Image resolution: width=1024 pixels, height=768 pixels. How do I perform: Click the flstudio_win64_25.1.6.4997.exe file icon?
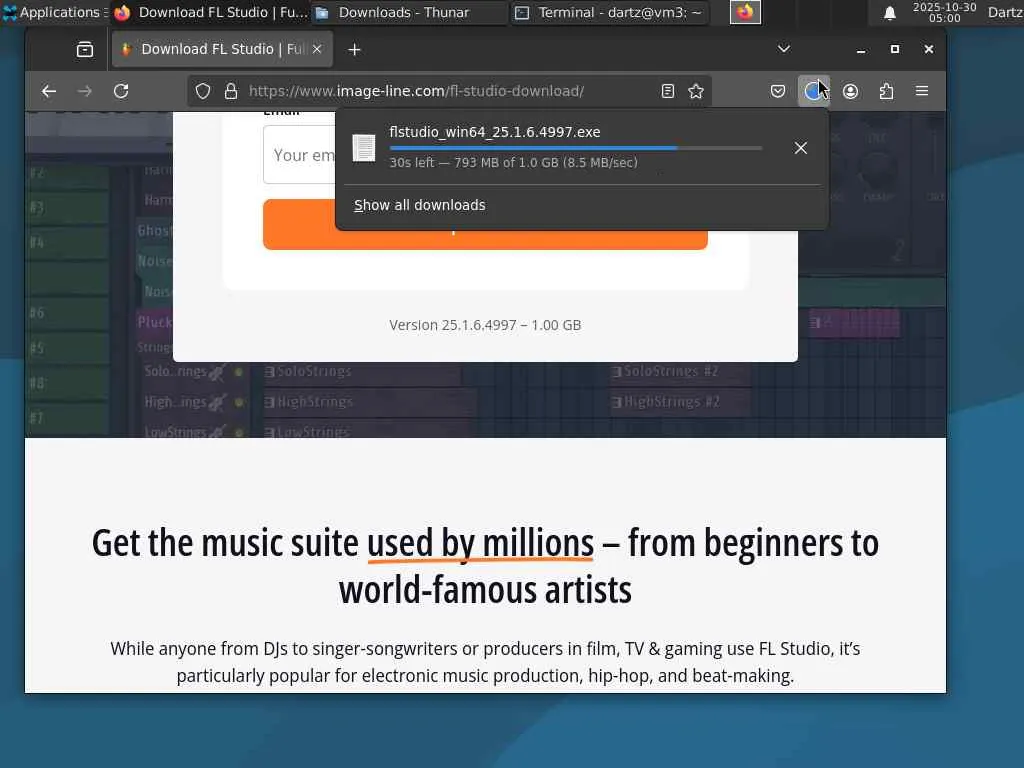coord(364,148)
